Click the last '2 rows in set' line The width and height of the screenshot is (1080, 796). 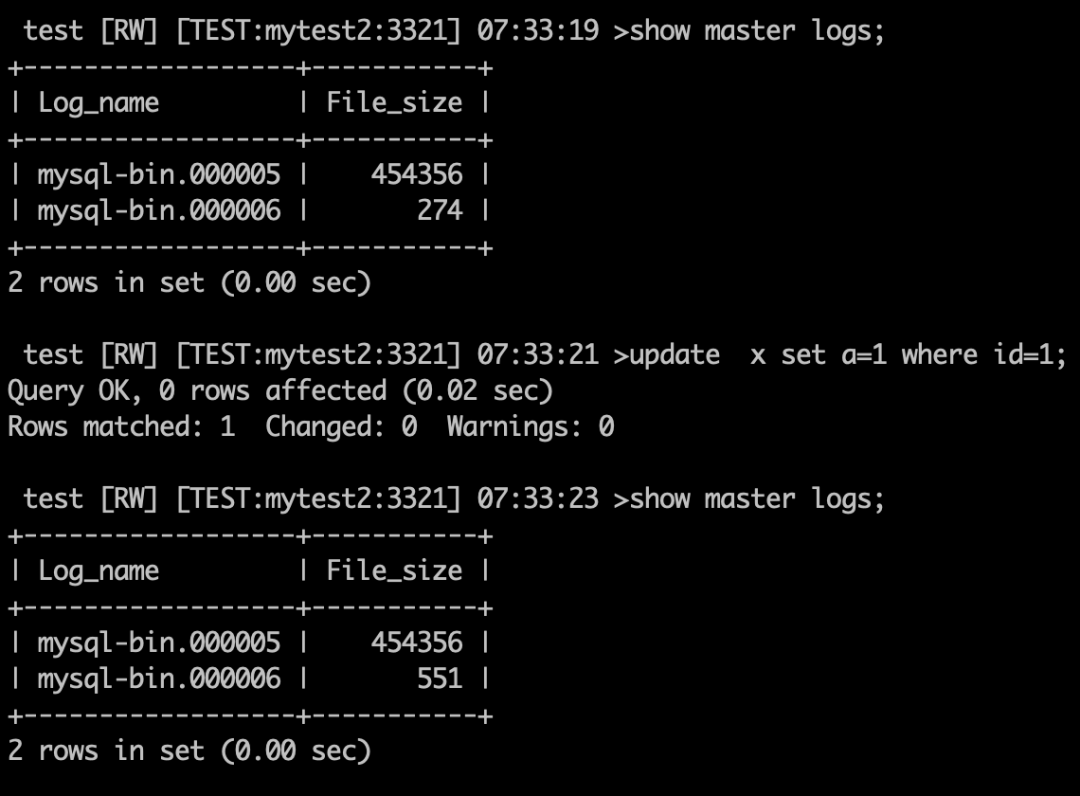pos(189,750)
